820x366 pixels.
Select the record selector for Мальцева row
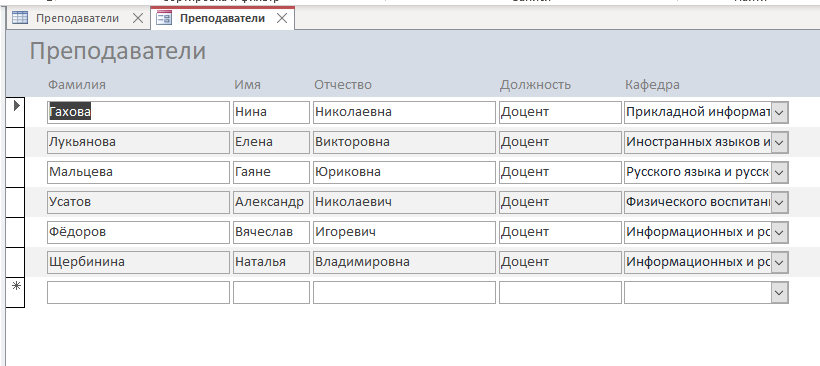point(15,172)
